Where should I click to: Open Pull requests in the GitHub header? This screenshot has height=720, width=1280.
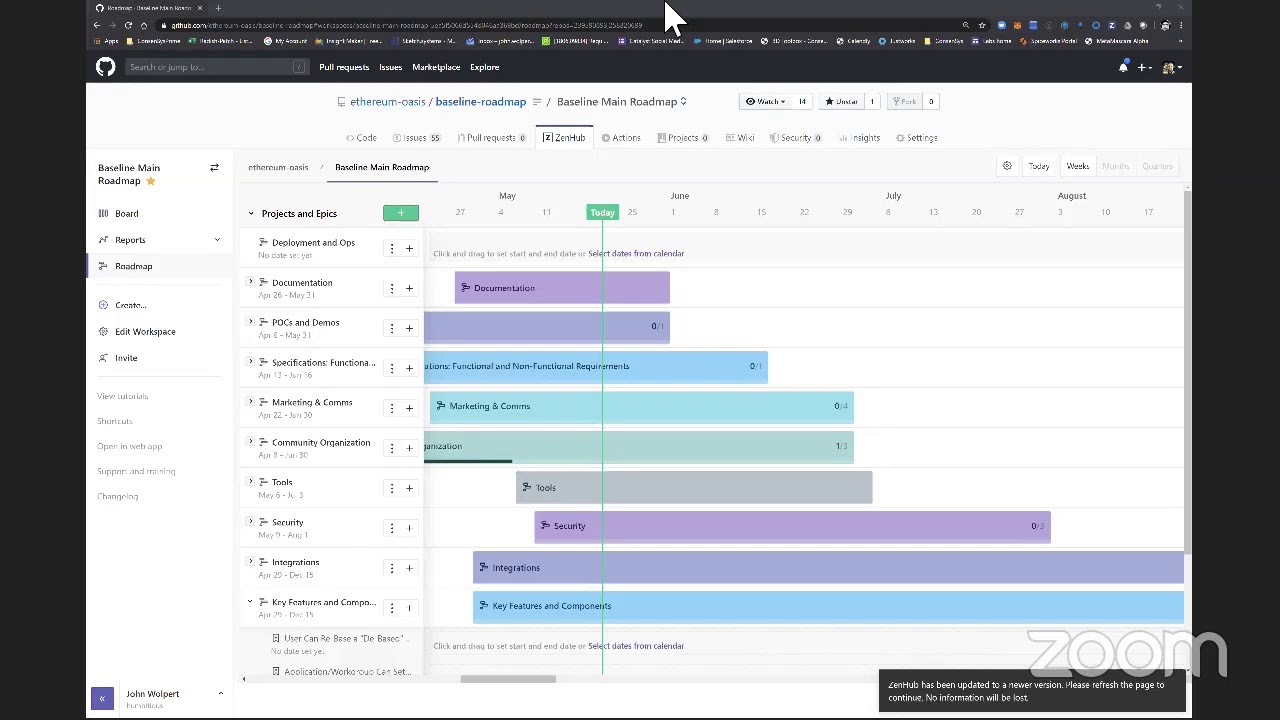pos(344,67)
